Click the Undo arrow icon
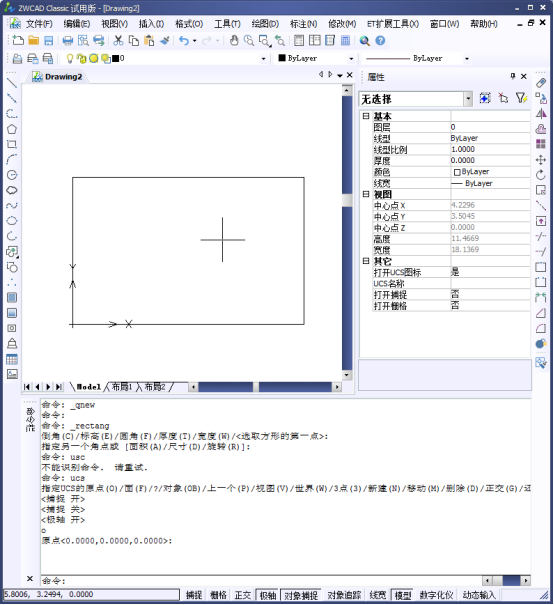 click(x=184, y=41)
